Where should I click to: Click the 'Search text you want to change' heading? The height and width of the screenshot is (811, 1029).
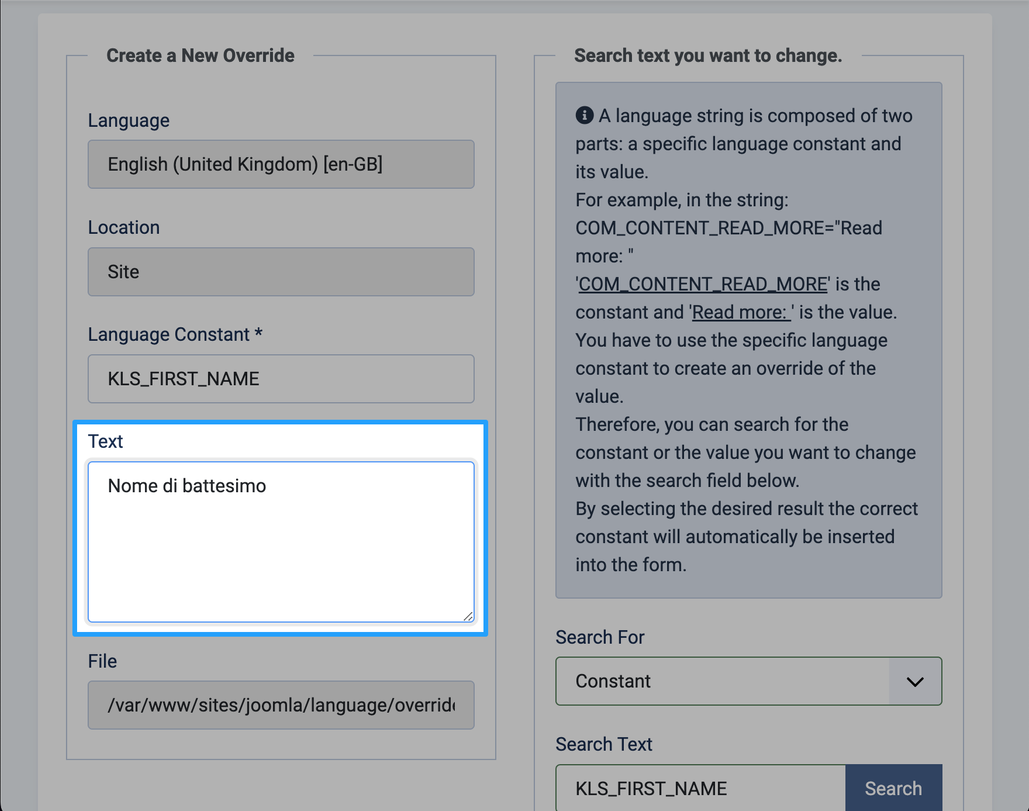coord(708,56)
